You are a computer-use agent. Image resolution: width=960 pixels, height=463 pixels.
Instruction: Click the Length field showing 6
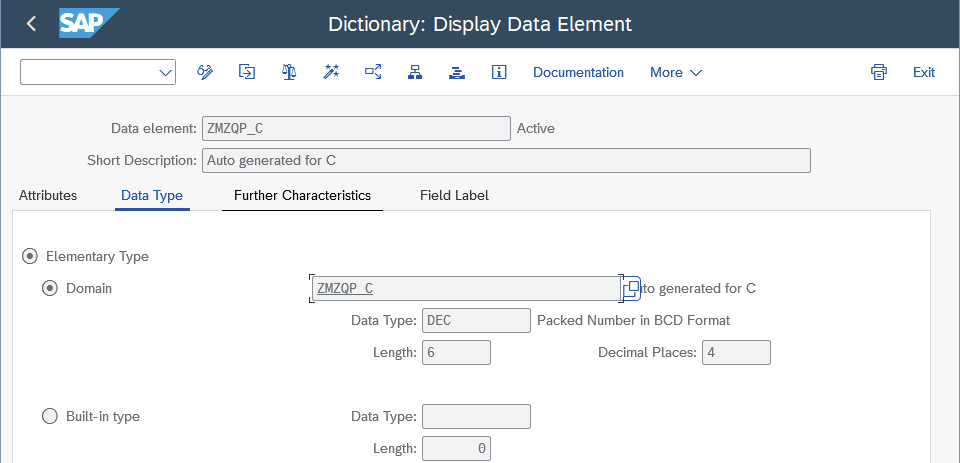[x=456, y=353]
